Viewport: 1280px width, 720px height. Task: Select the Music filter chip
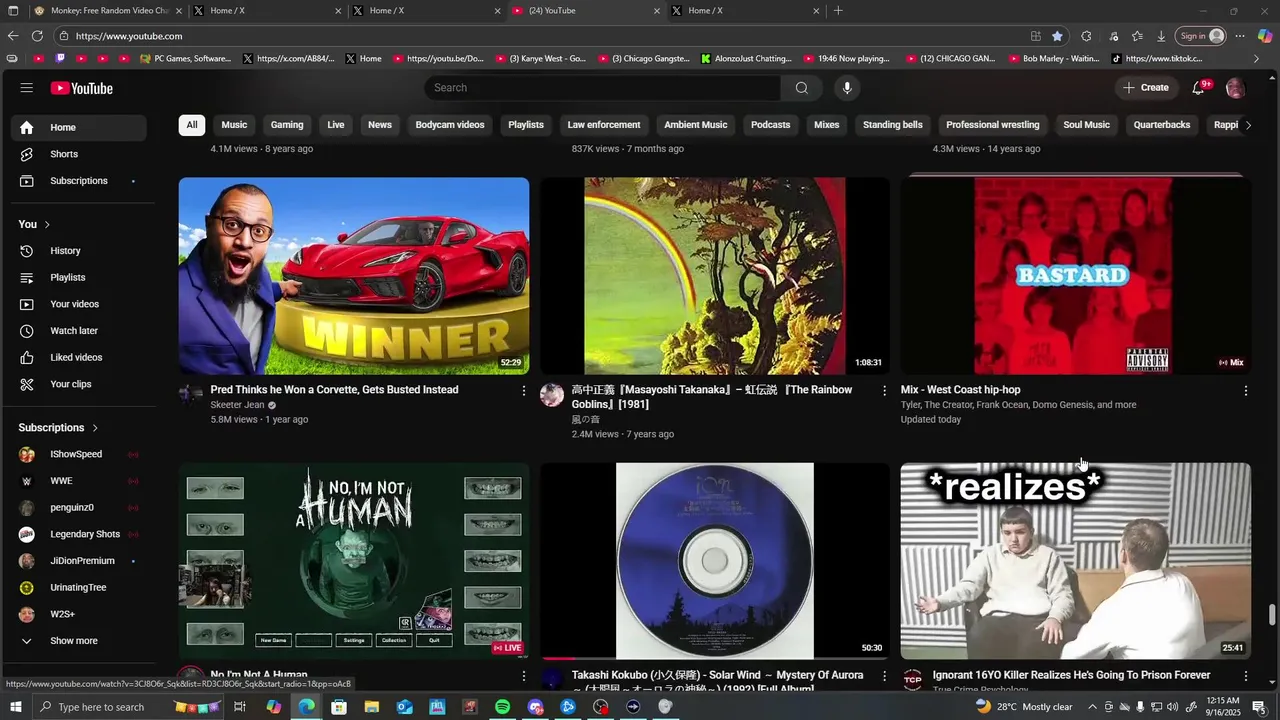(x=234, y=125)
